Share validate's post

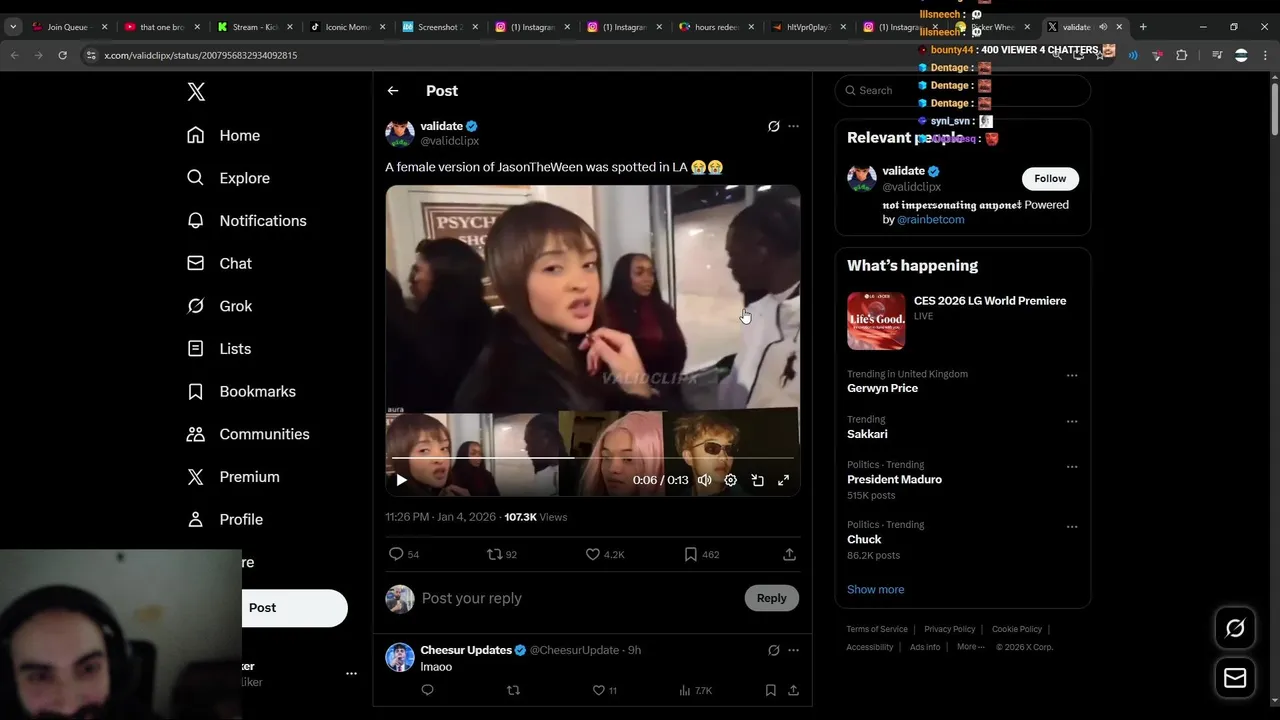click(x=789, y=554)
